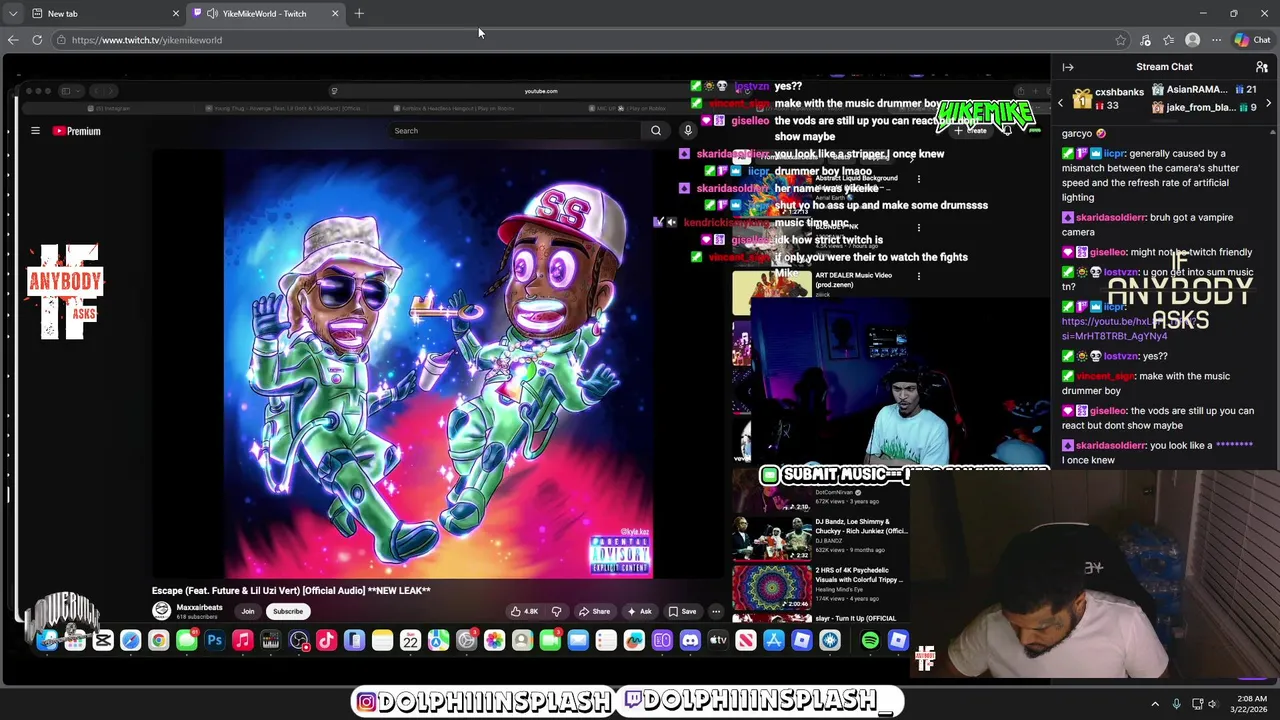Image resolution: width=1280 pixels, height=720 pixels.
Task: Open the Copilot Chat button
Action: (x=1252, y=40)
